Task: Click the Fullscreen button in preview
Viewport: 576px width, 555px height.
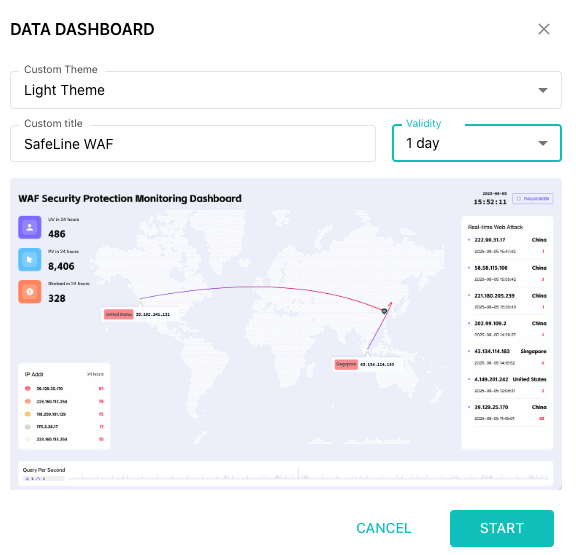Action: click(x=533, y=199)
